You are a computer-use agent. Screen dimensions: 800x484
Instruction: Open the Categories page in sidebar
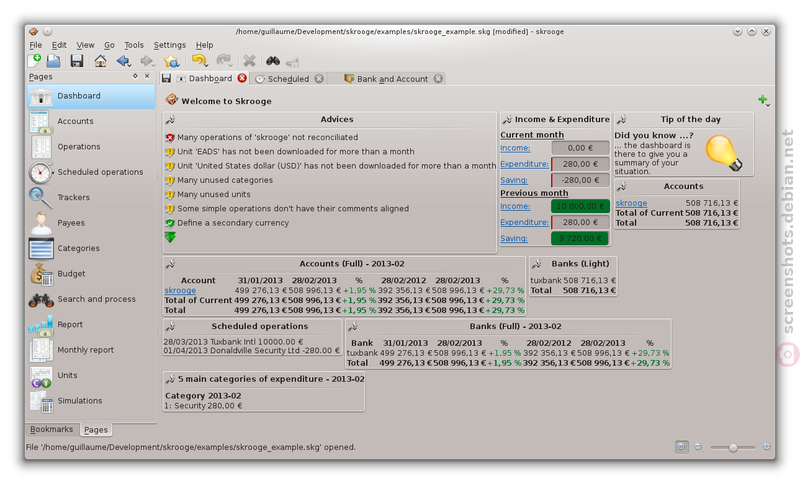91,248
